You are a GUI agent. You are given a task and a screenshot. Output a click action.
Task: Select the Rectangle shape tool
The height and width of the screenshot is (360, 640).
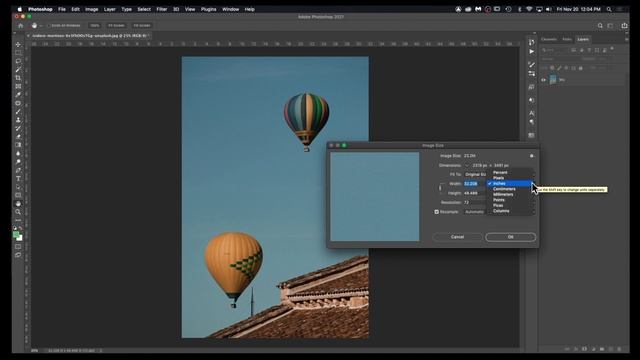18,195
